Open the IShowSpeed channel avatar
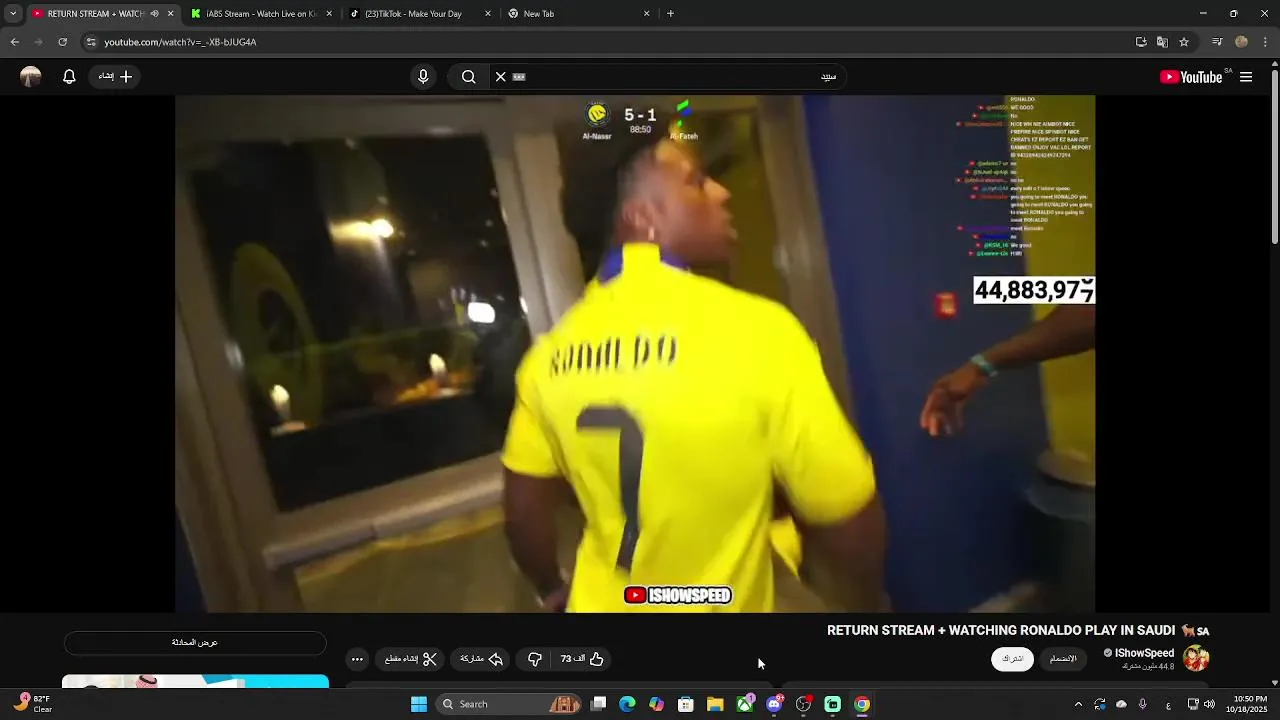Screen dimensions: 1280x720 click(1196, 658)
